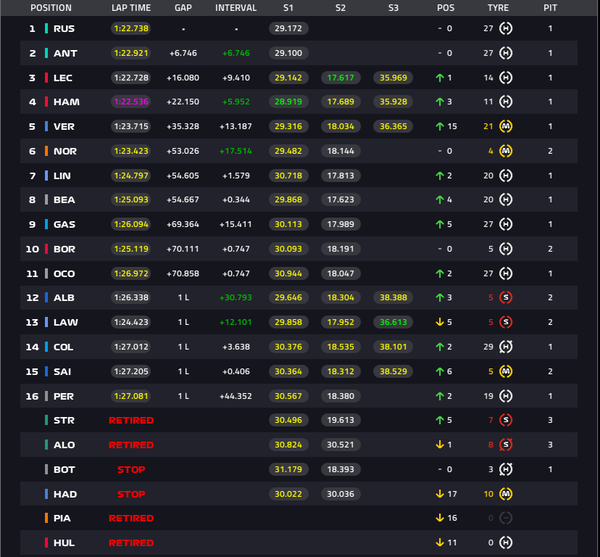Click the soft tyre icon in LAW row
Image resolution: width=600 pixels, height=557 pixels.
[505, 322]
